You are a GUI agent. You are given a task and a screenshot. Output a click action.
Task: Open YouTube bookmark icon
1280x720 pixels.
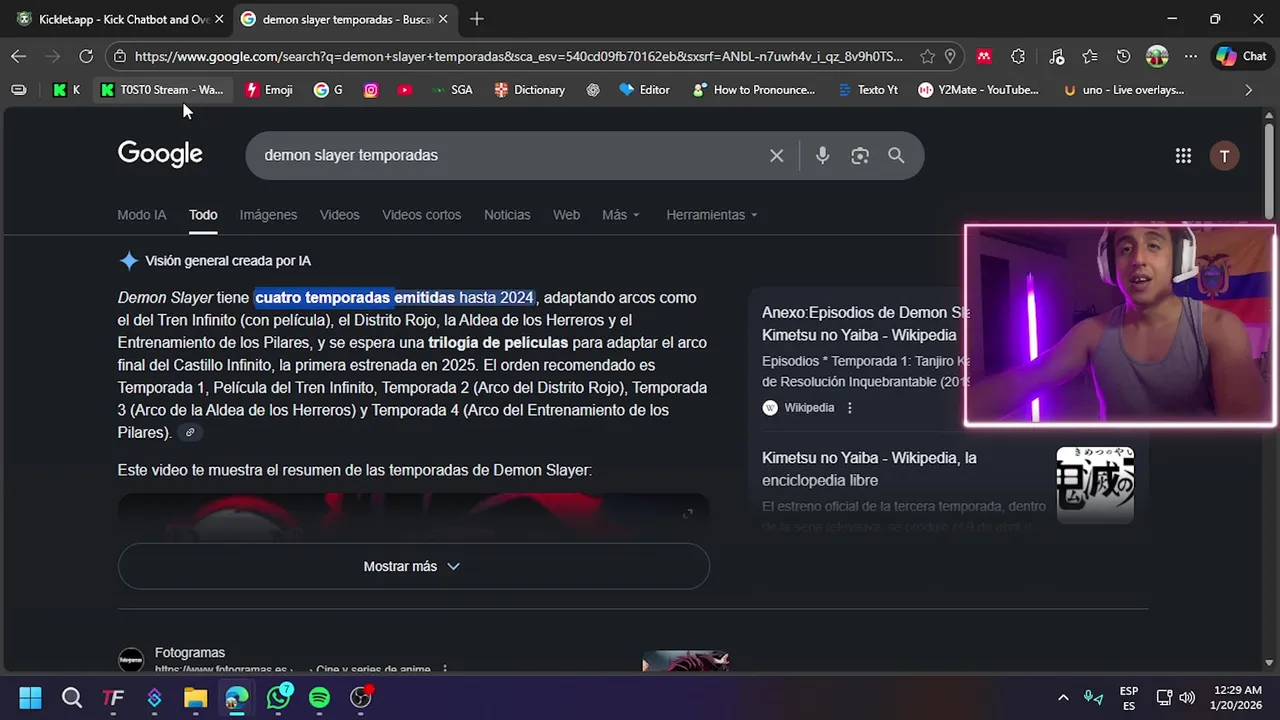(404, 89)
